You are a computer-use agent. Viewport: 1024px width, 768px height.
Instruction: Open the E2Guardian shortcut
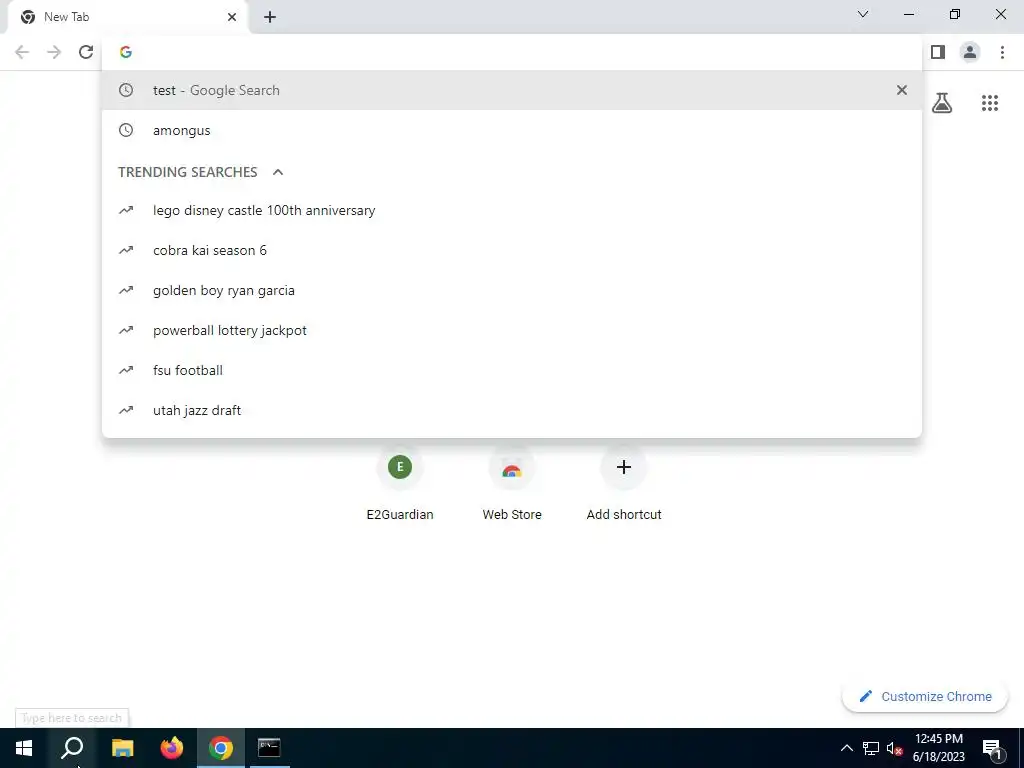pos(400,483)
